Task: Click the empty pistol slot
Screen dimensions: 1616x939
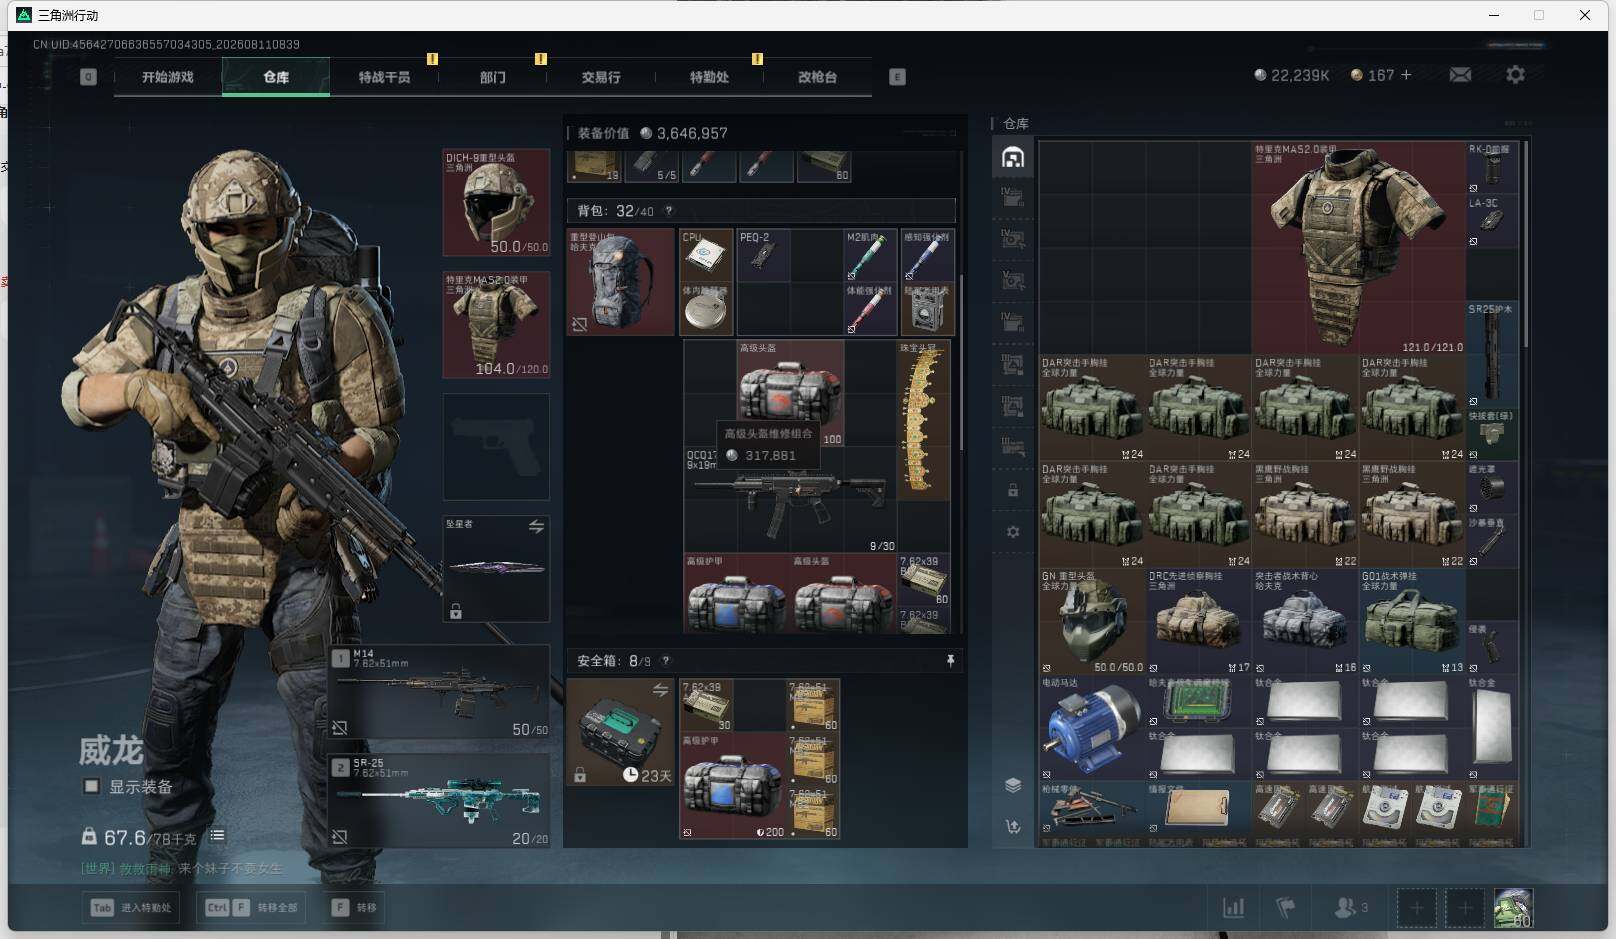Action: (496, 446)
